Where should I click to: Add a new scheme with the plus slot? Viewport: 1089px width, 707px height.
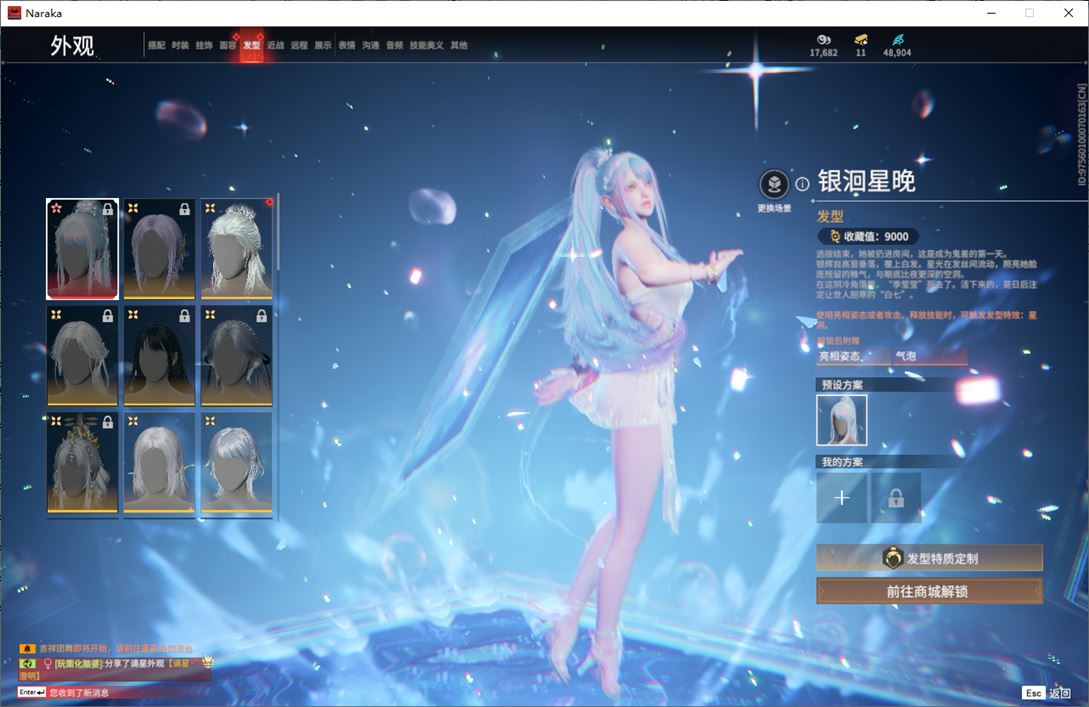[x=842, y=498]
